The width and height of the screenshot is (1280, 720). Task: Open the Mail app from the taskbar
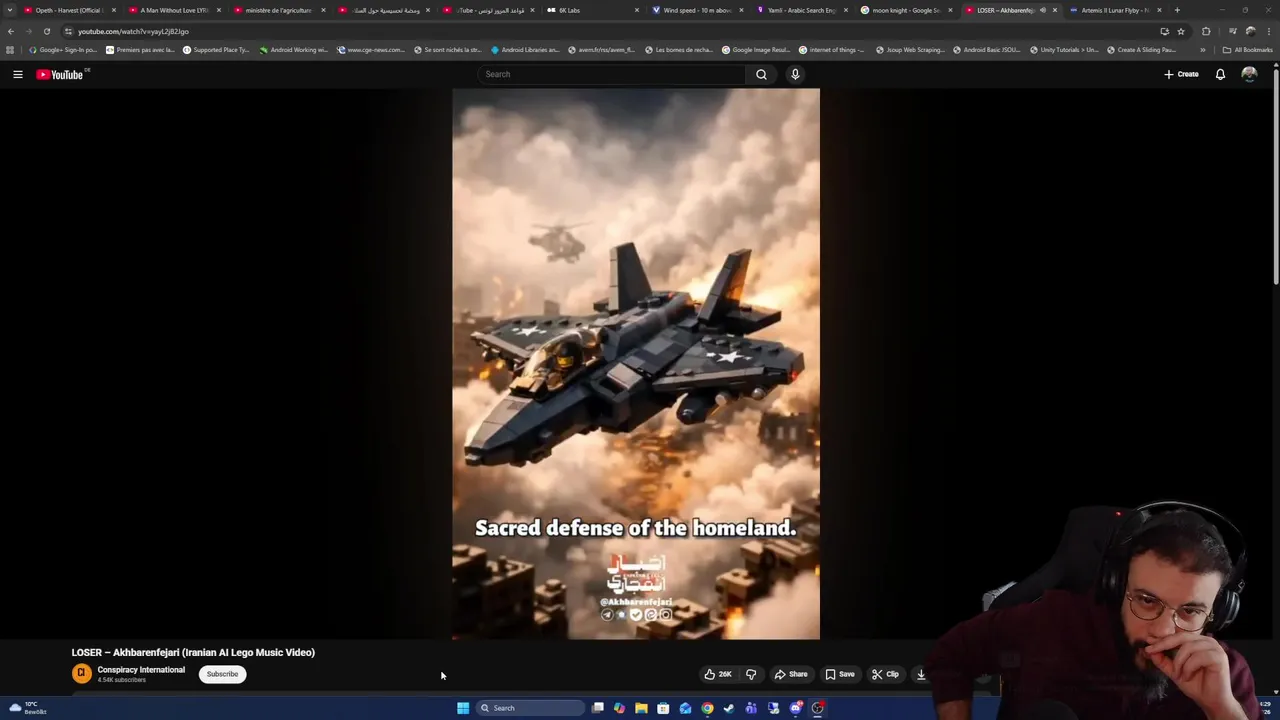[685, 708]
